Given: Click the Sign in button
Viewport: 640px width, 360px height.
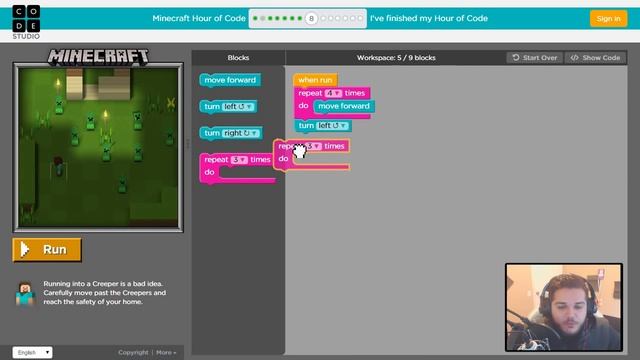Looking at the screenshot, I should 608,18.
